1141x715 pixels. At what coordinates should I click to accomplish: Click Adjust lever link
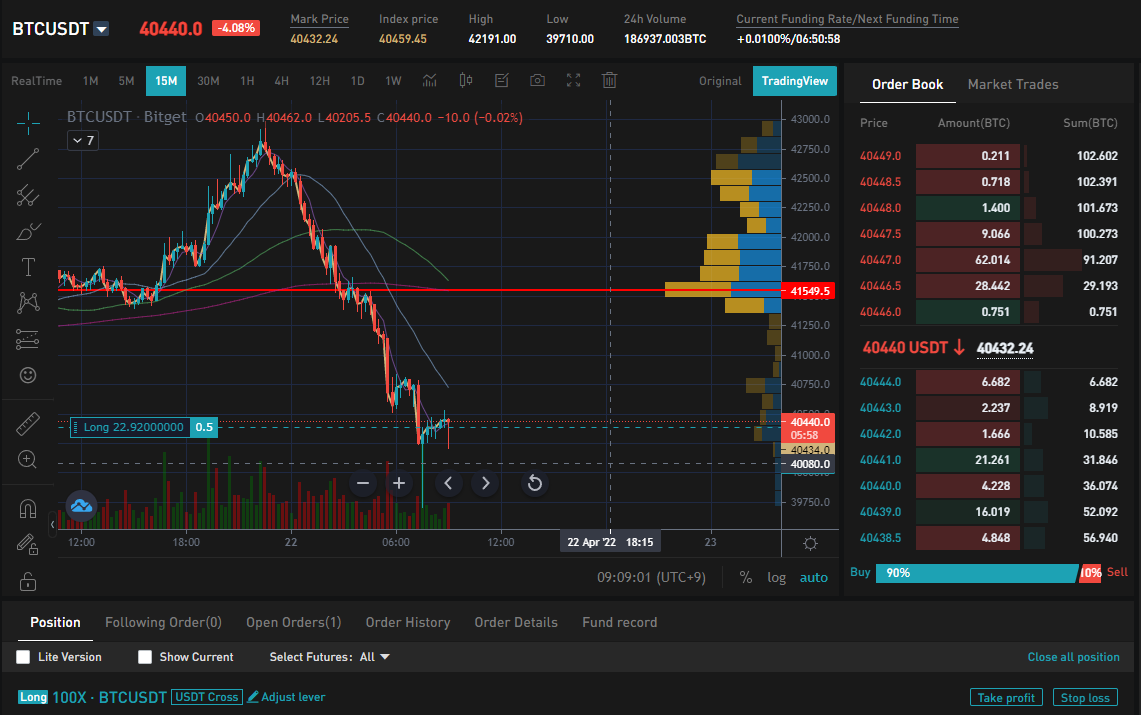[286, 697]
